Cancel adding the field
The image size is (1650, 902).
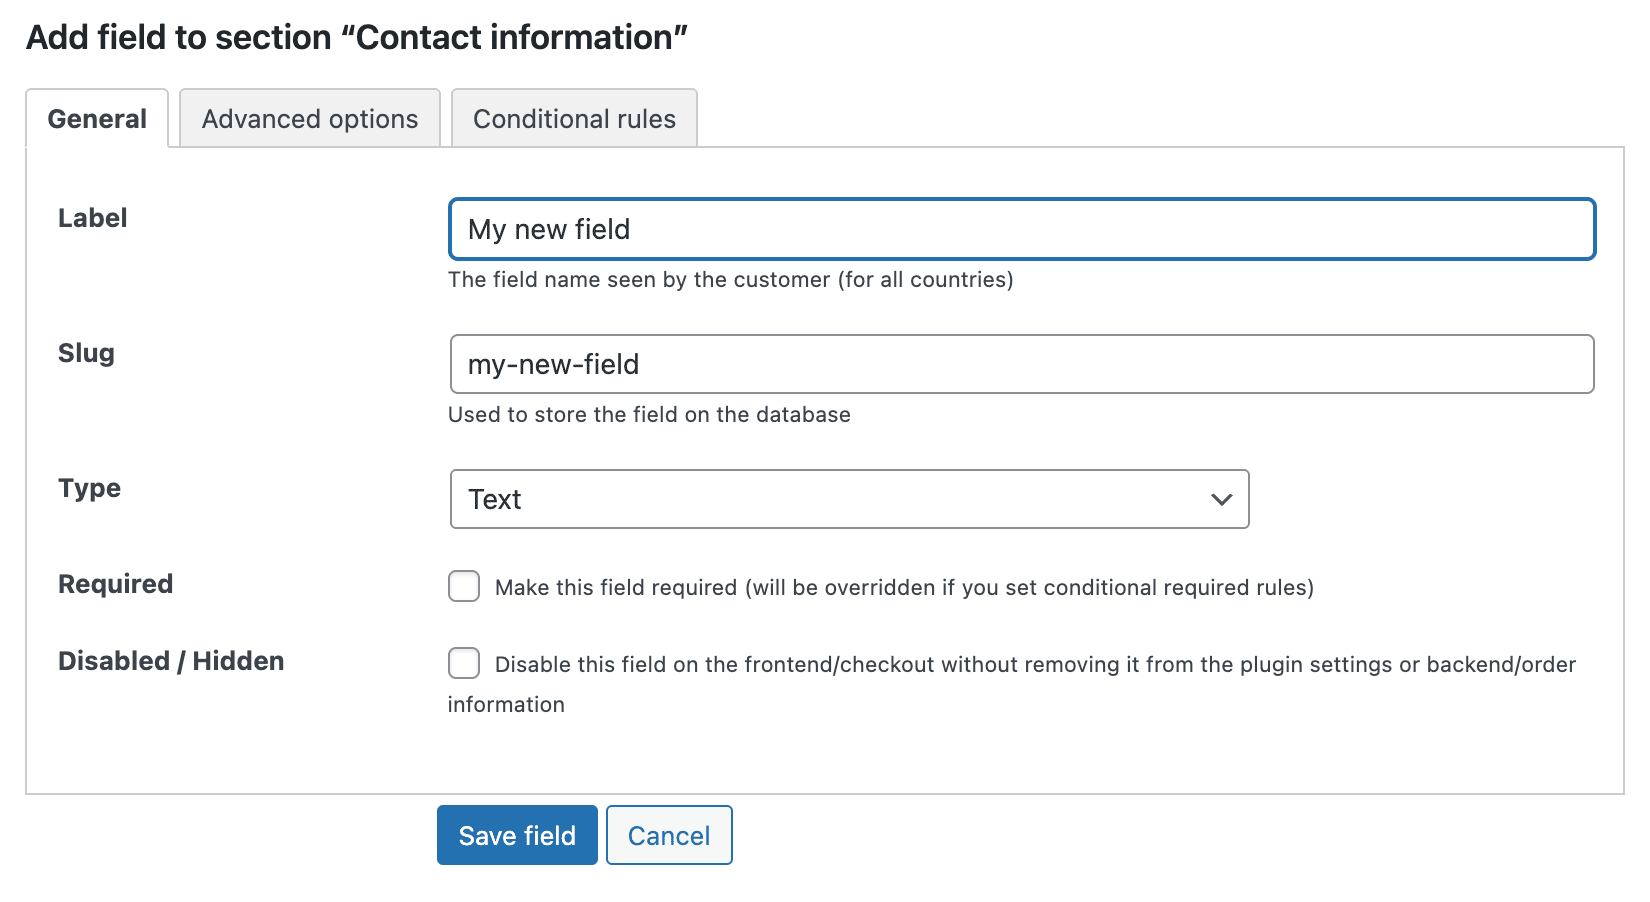pos(669,835)
